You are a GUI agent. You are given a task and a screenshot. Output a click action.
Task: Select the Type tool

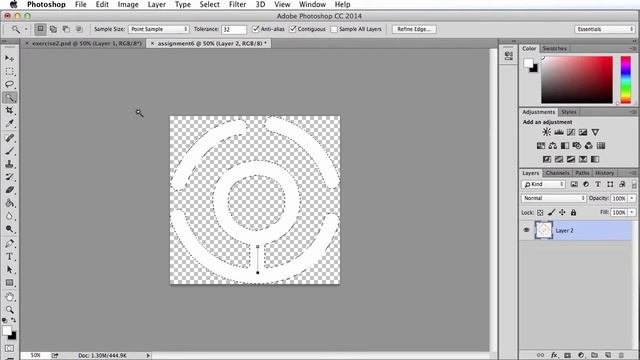click(x=9, y=257)
